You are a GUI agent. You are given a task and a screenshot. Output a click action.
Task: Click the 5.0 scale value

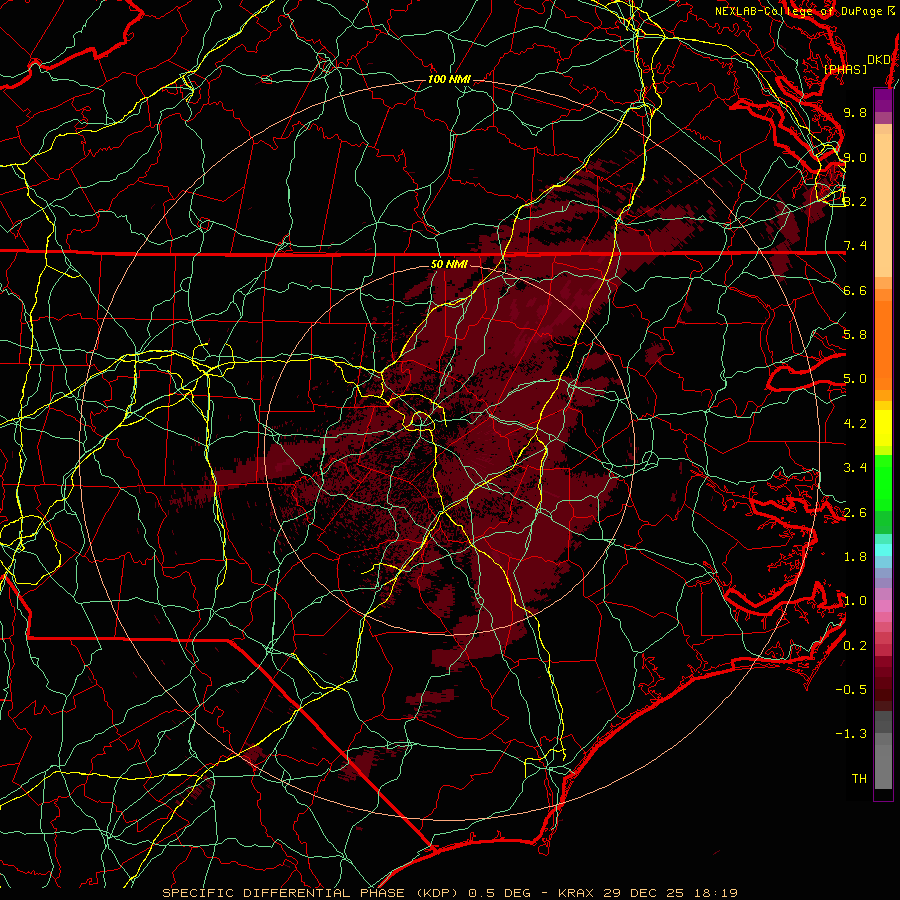(855, 379)
